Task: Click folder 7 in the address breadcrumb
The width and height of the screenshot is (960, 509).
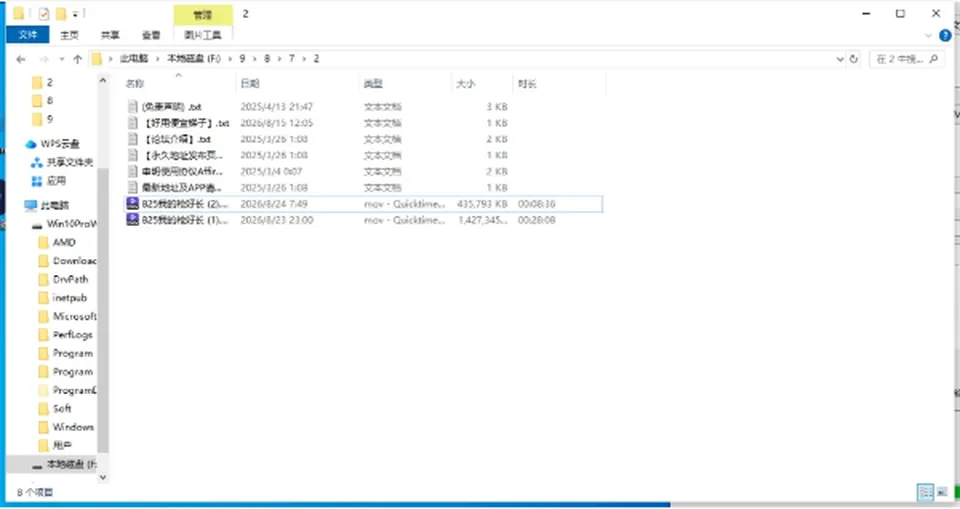Action: point(291,59)
